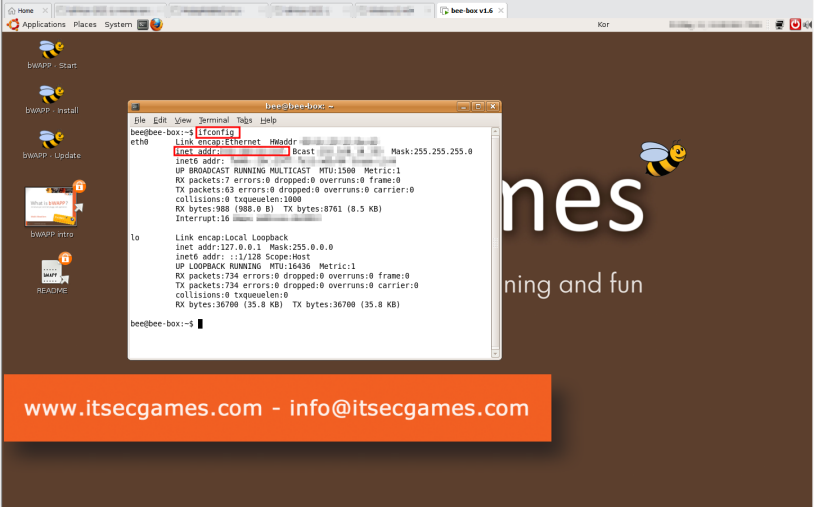Screen dimensions: 814x507
Task: Open the terminal Help menu
Action: coord(268,120)
